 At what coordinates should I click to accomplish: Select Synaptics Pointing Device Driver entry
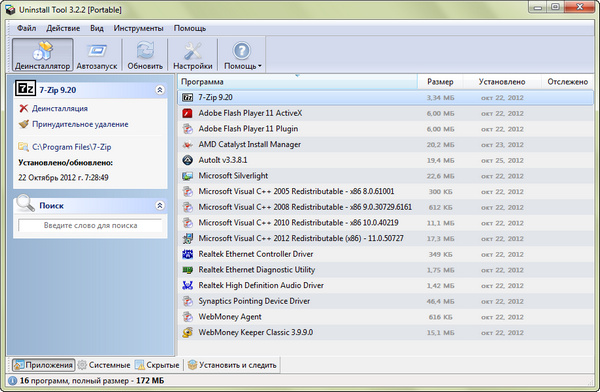coord(386,301)
